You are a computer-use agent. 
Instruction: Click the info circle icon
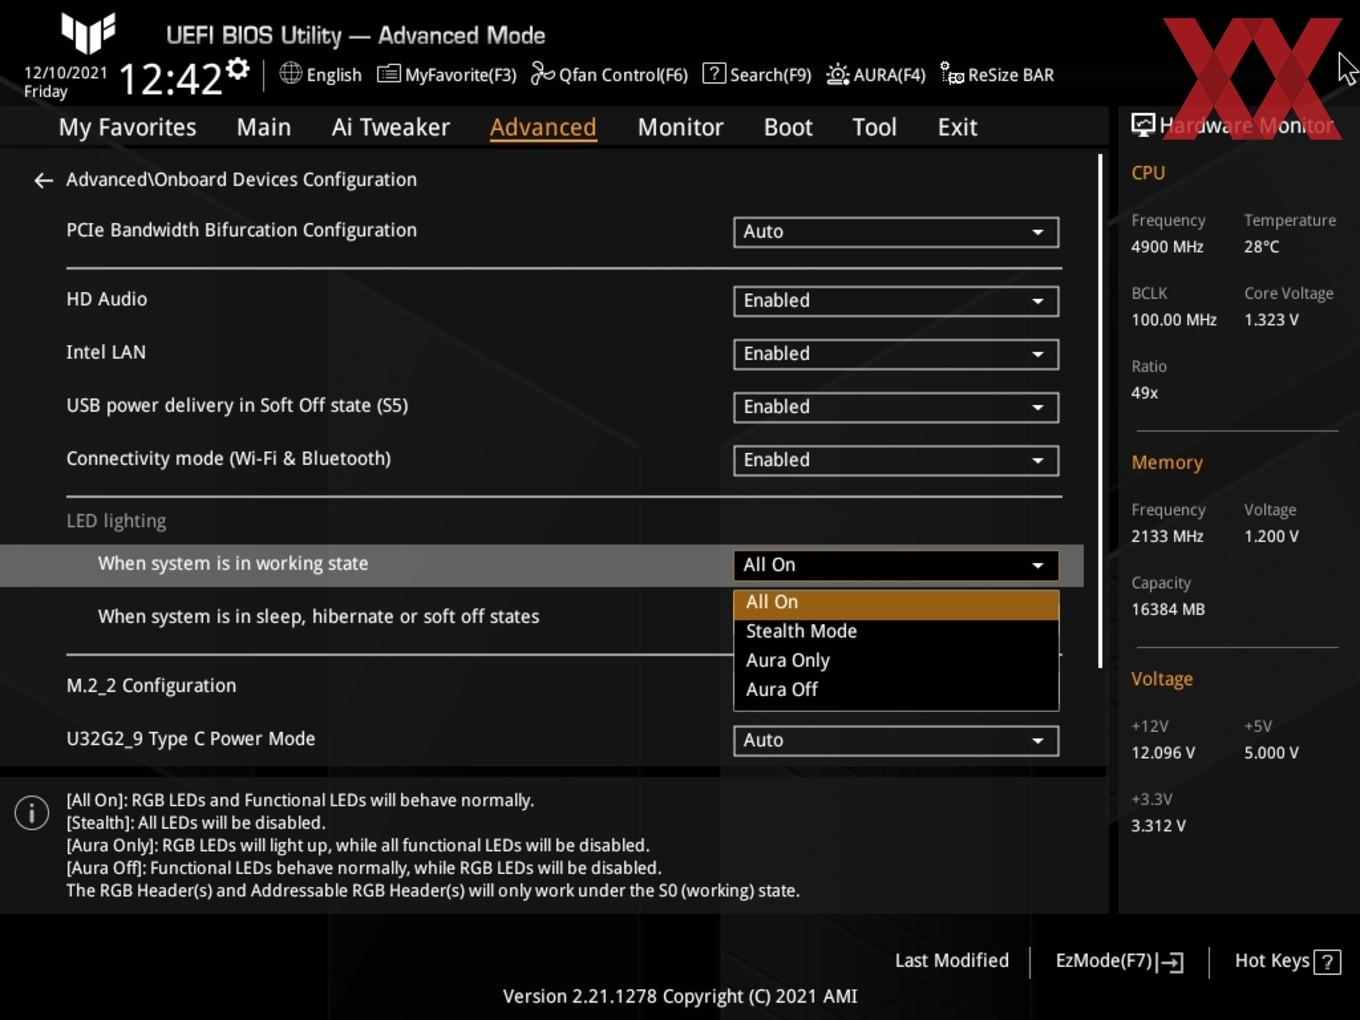(x=32, y=812)
